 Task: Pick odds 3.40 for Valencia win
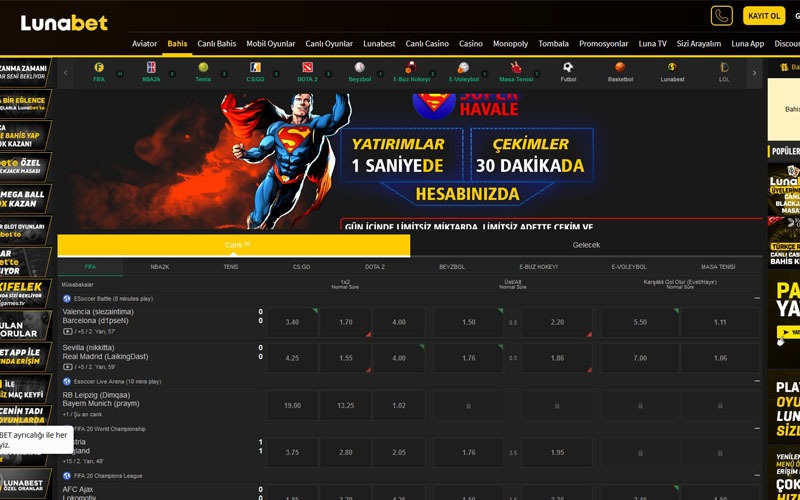(292, 322)
